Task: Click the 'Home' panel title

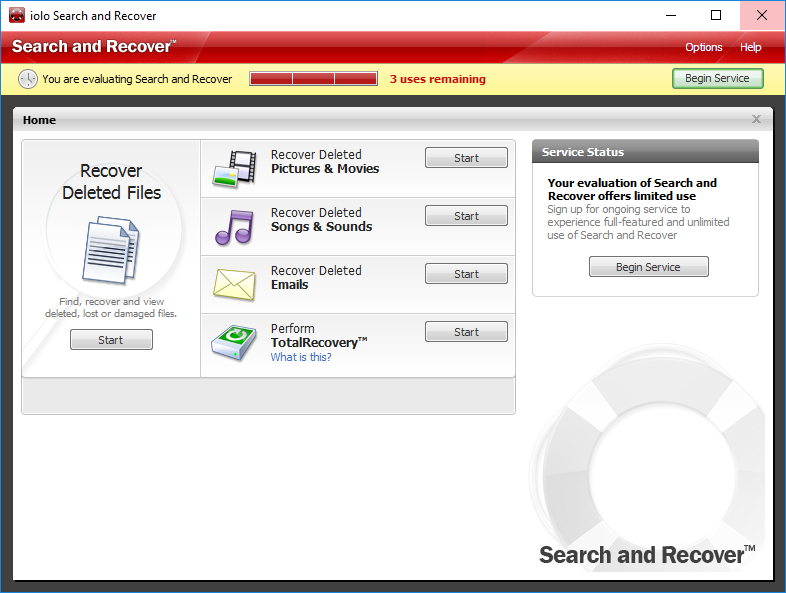Action: 39,120
